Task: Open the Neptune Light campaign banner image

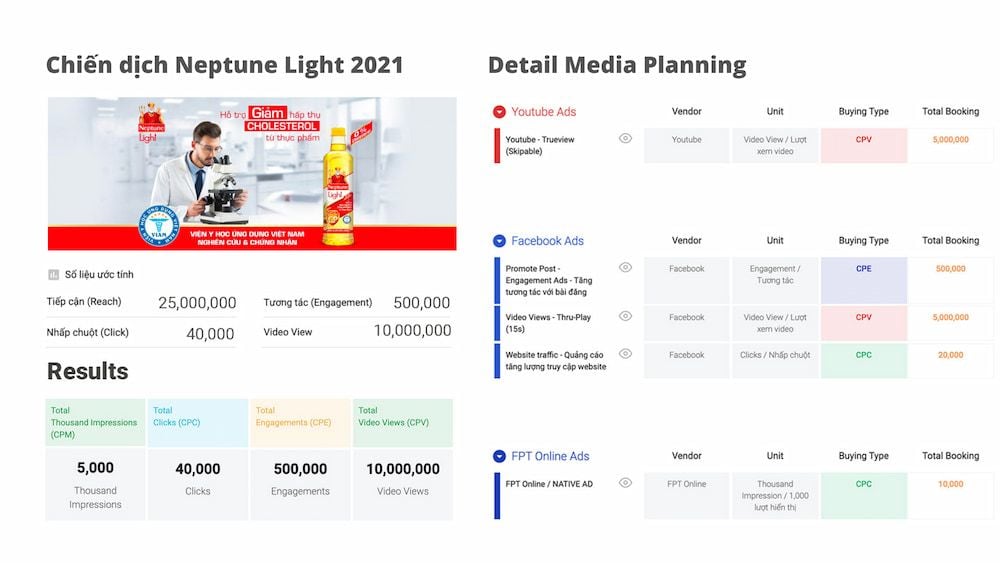Action: 252,173
